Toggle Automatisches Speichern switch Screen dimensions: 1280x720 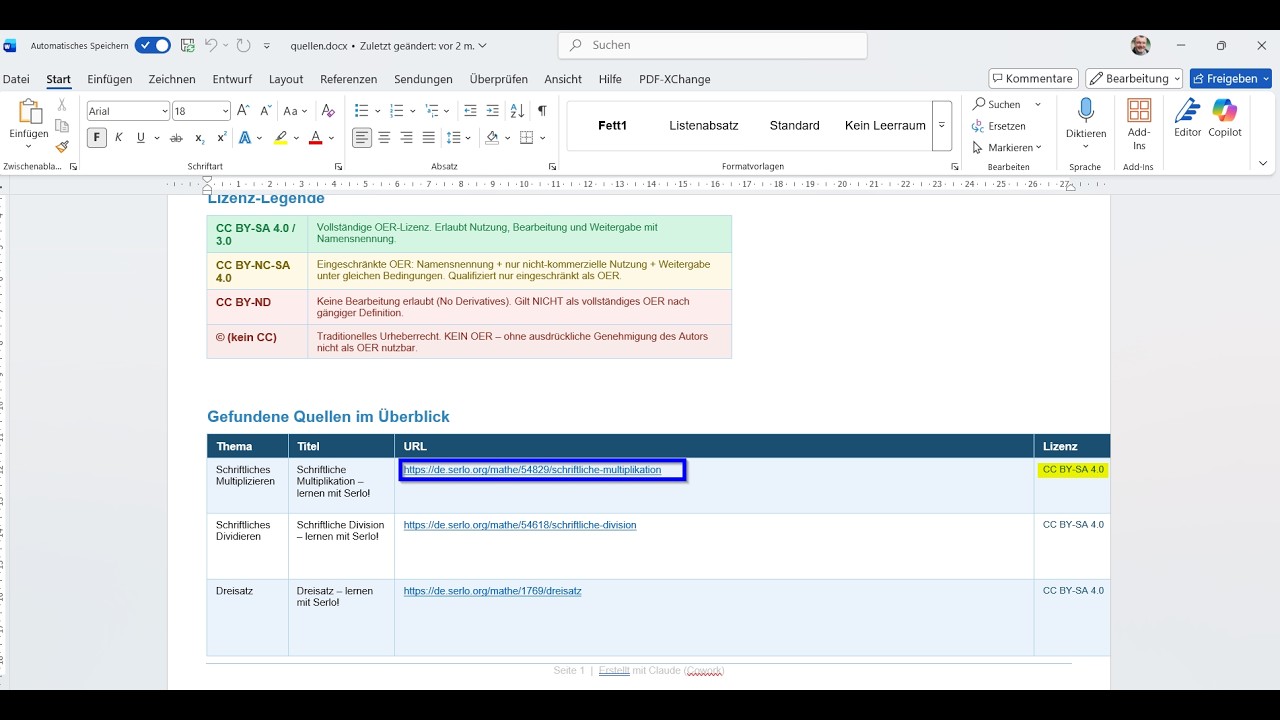(153, 46)
